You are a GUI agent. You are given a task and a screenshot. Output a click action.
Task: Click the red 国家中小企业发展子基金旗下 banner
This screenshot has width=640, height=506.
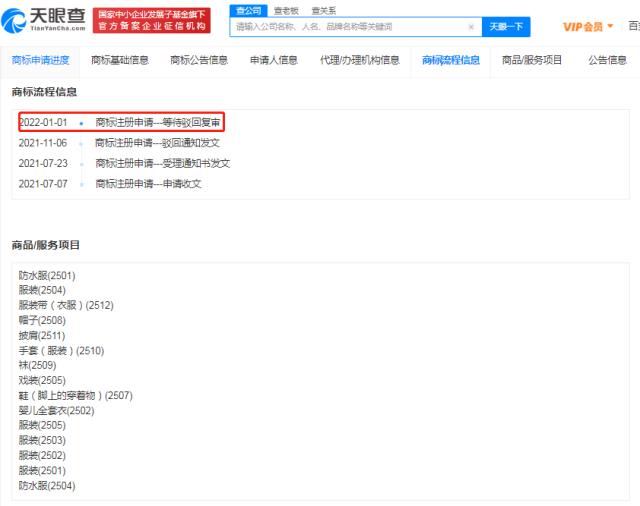[x=152, y=20]
